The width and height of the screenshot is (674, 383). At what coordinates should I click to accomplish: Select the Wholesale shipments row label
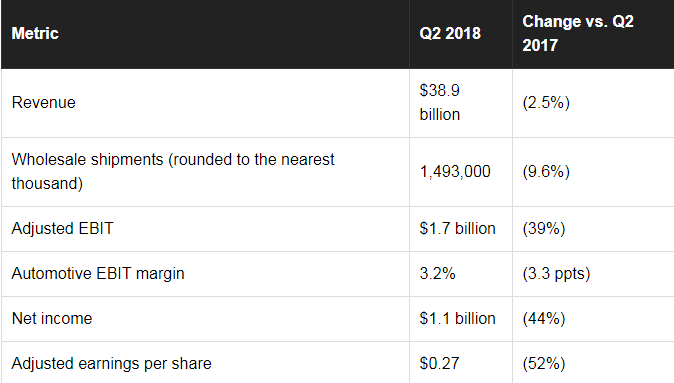[173, 172]
